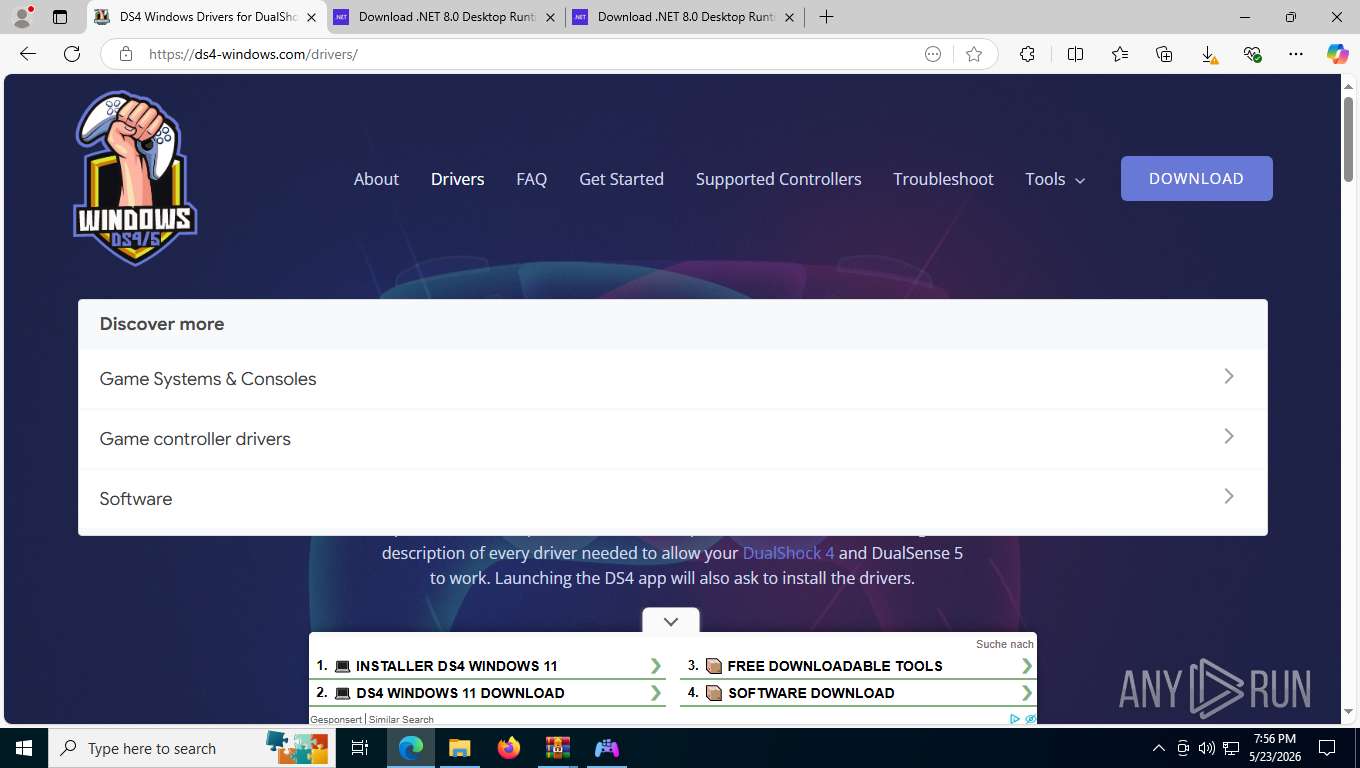
Task: Expand the Tools dropdown menu
Action: coord(1055,179)
